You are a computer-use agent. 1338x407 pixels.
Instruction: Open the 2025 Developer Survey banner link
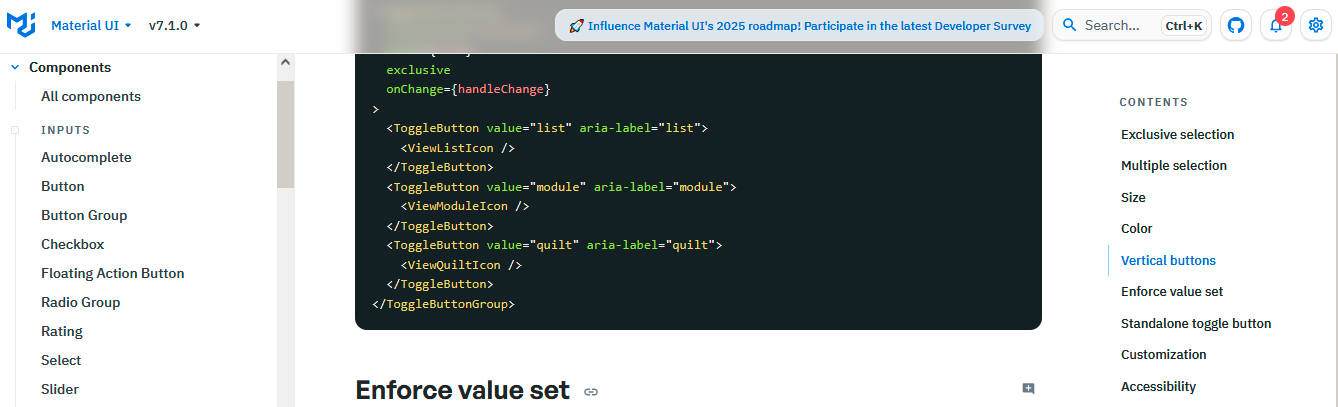[799, 26]
